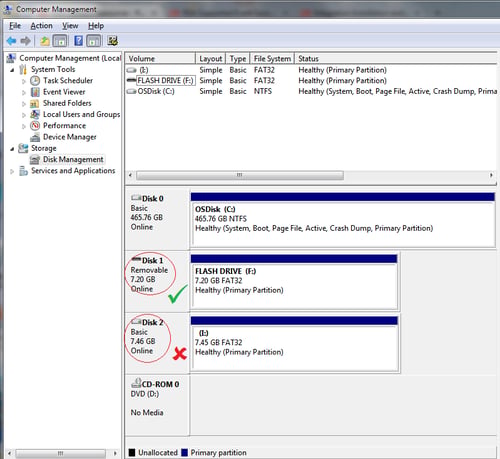Select the FLASH DRIVE (F:) volume row

pyautogui.click(x=312, y=81)
